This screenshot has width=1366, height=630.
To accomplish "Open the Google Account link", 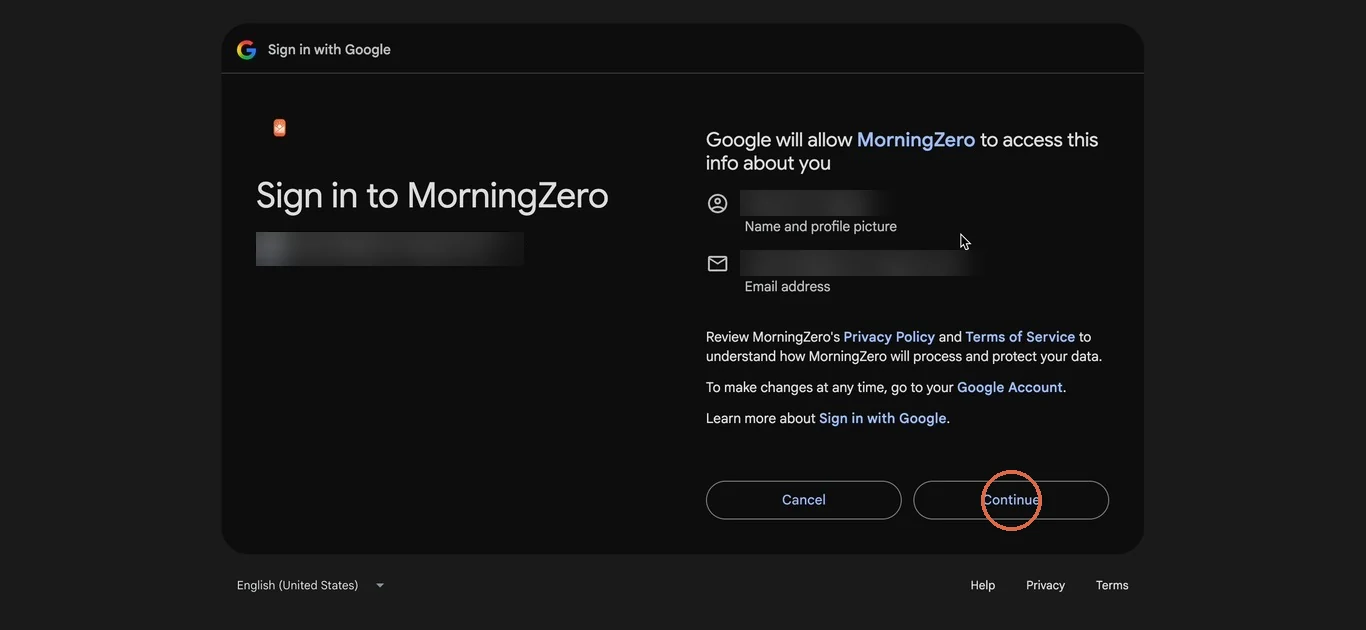I will (1010, 387).
